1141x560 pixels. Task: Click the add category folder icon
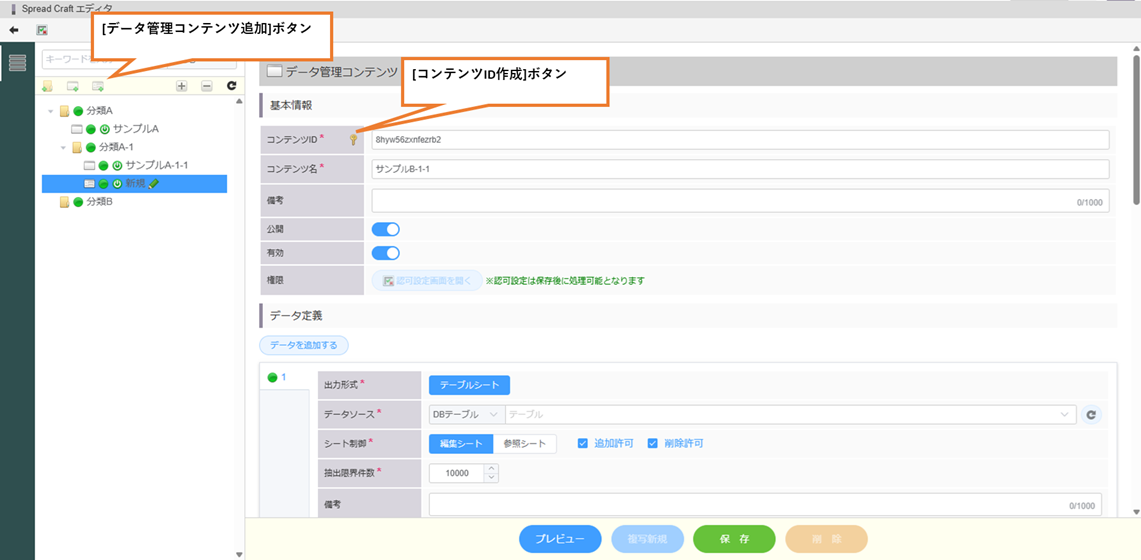[x=47, y=87]
